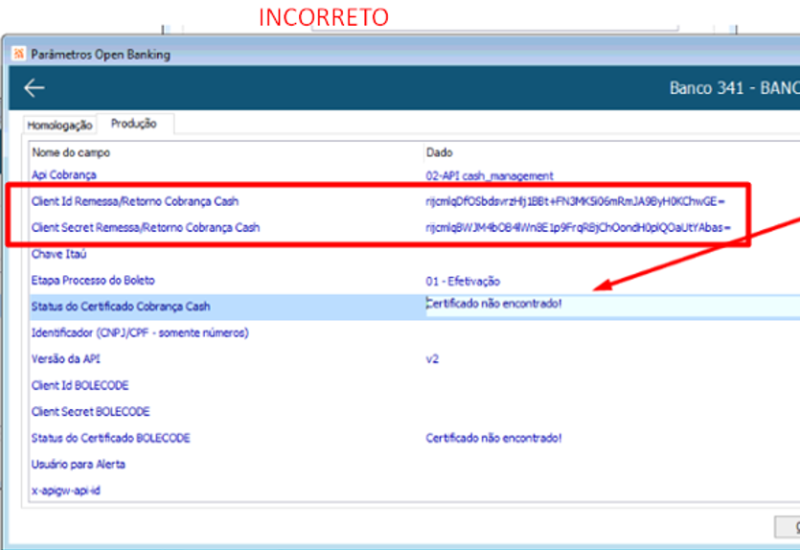Edit the '02-API cash_management' value
The width and height of the screenshot is (800, 550).
point(489,176)
